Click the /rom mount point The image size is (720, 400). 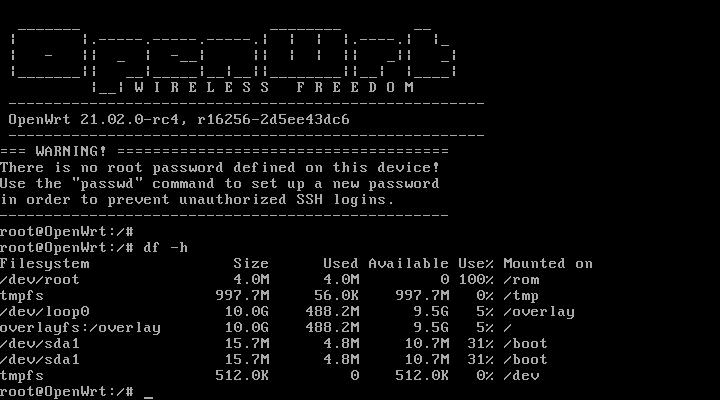521,280
